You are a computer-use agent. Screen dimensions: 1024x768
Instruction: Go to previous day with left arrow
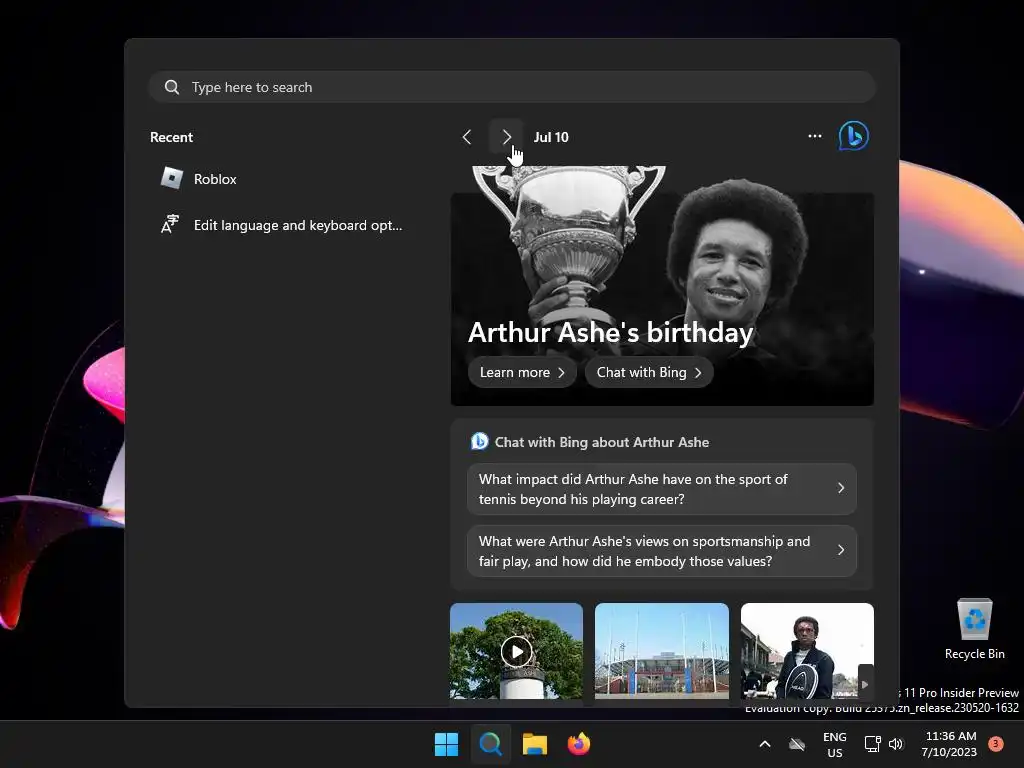(467, 137)
